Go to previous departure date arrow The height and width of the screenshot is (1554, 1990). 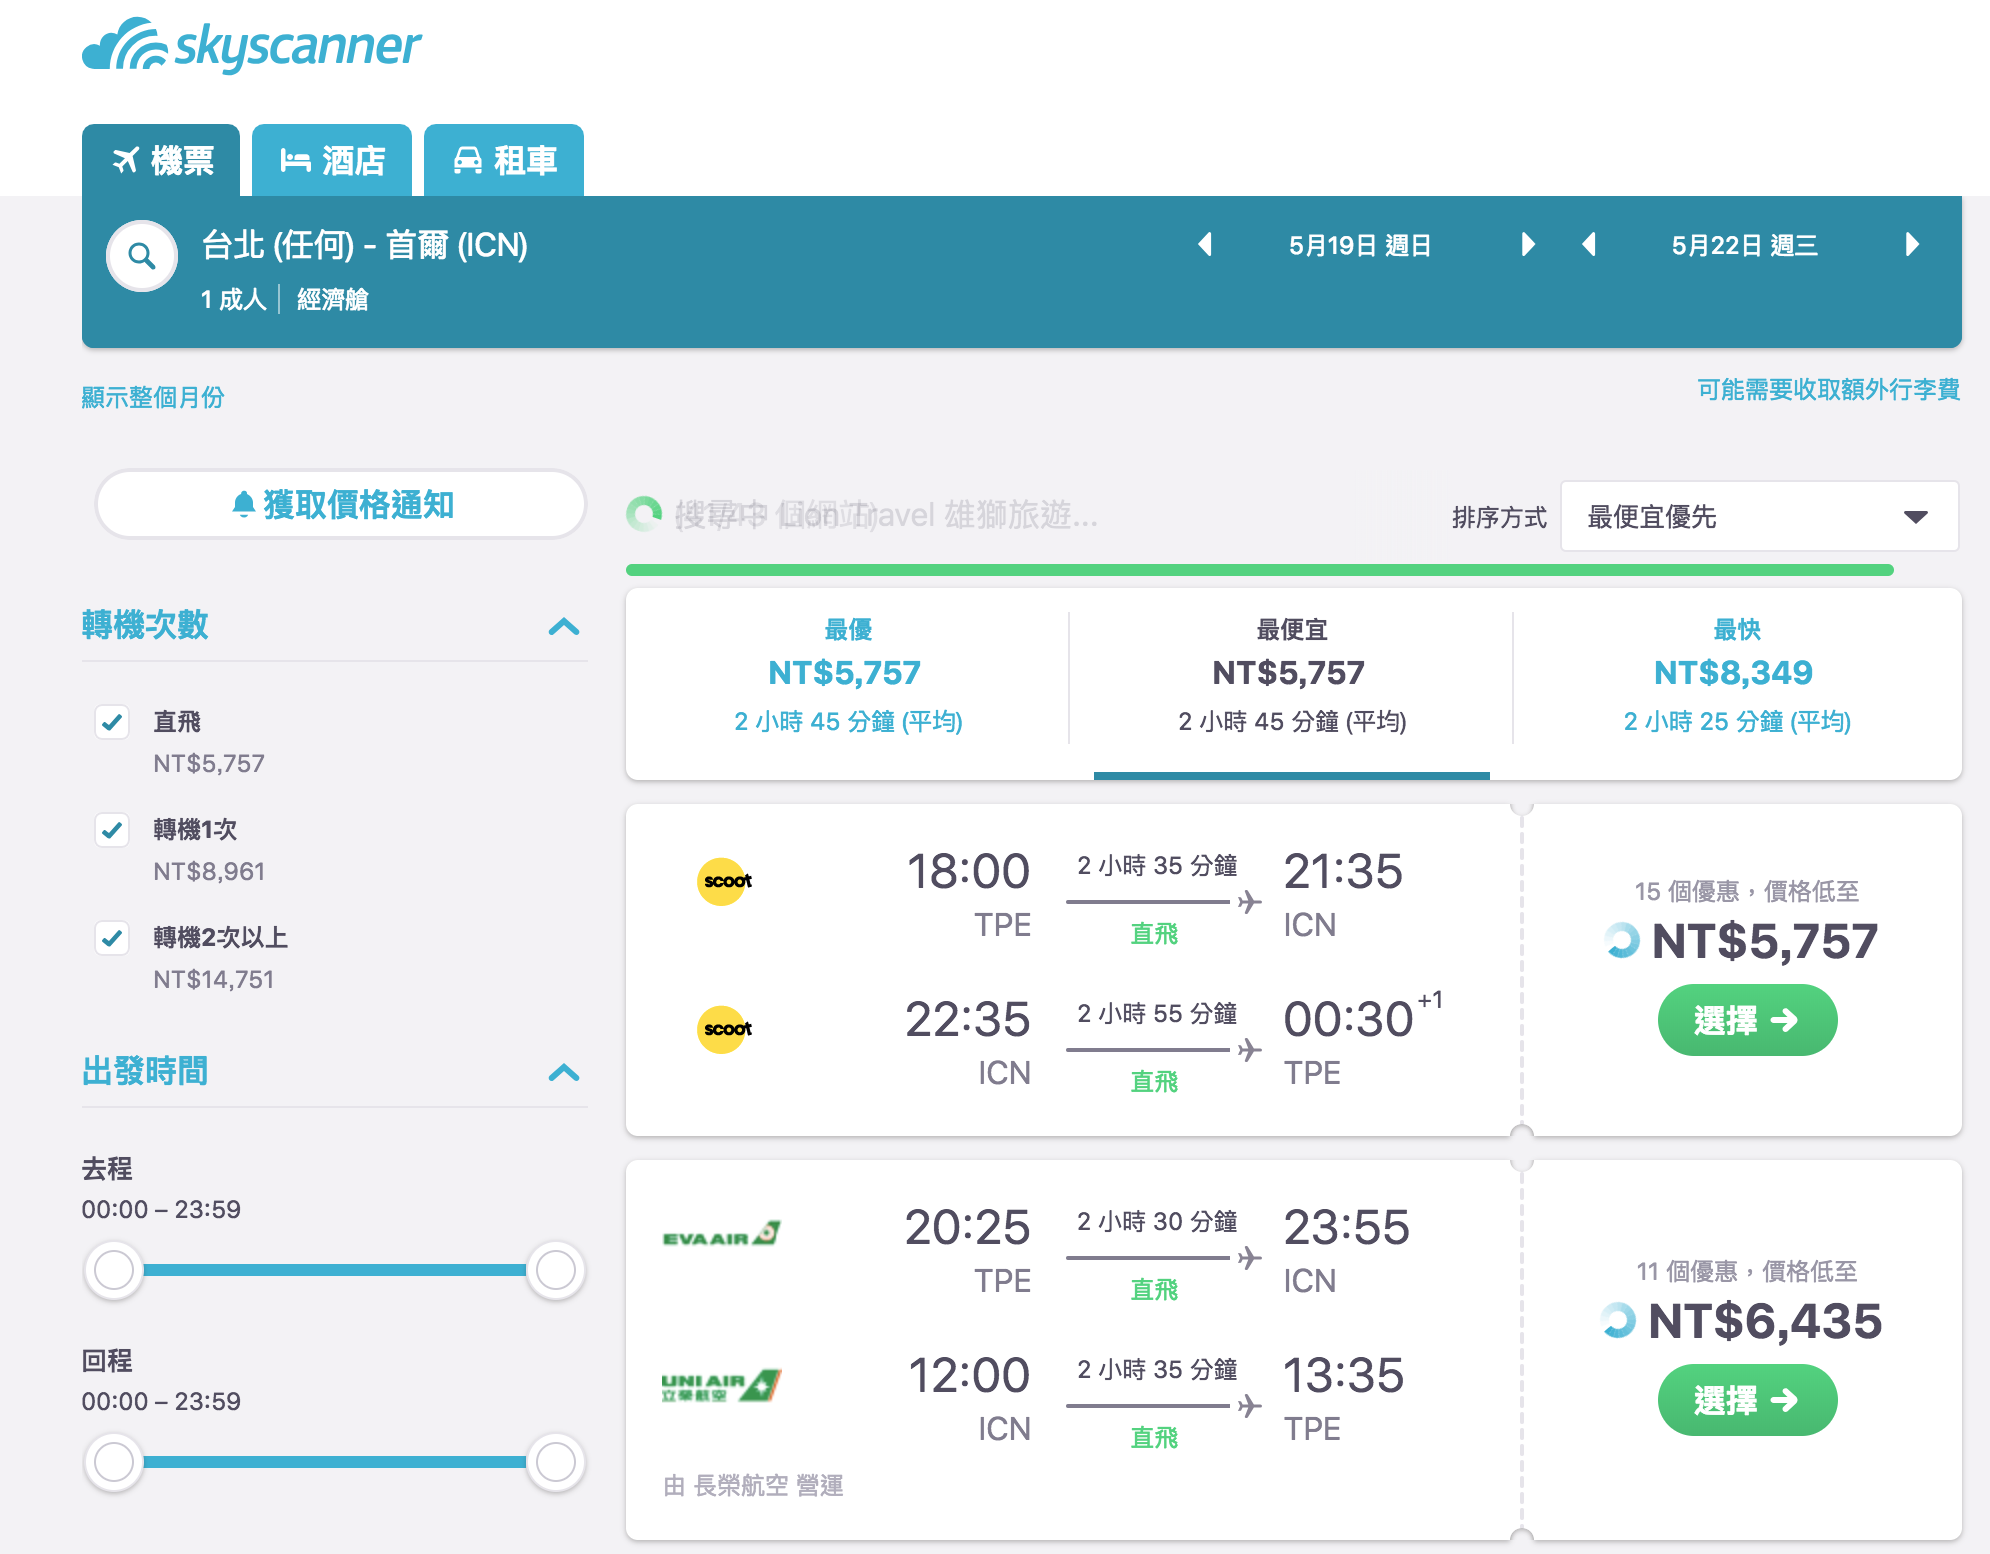1205,245
